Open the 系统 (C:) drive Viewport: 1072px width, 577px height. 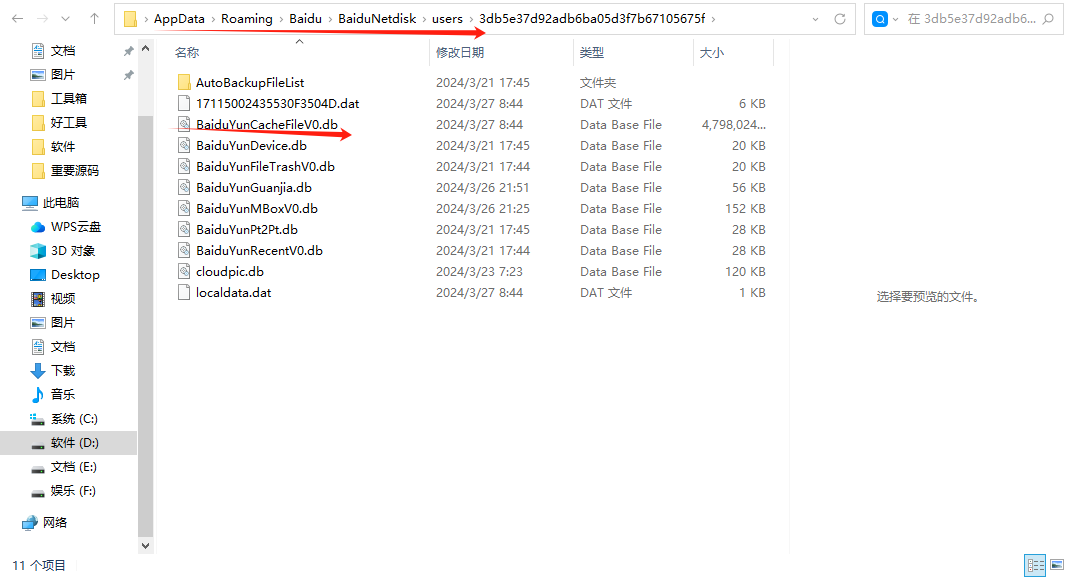click(x=74, y=418)
